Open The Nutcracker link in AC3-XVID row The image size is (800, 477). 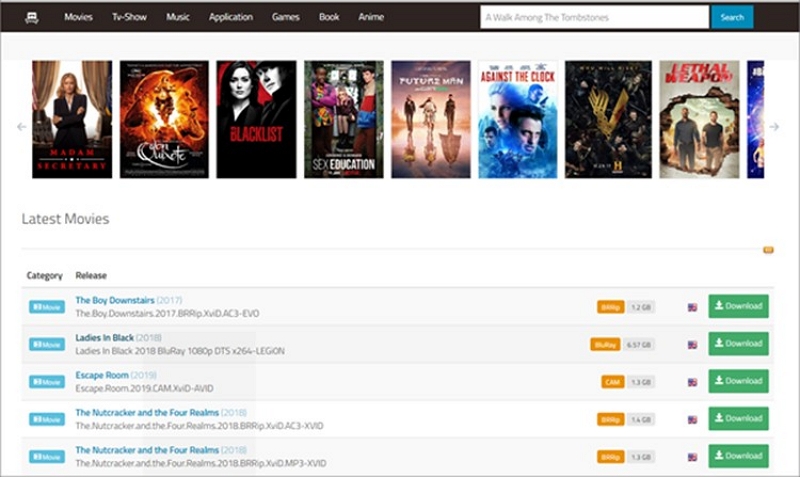147,412
